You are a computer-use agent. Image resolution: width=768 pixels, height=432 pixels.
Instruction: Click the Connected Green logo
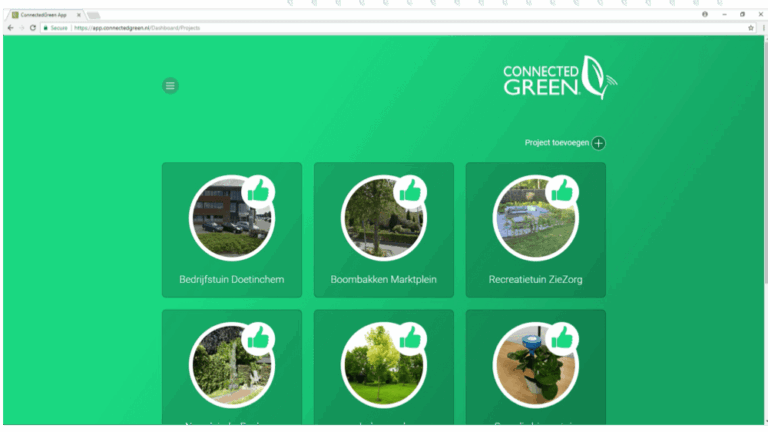click(x=560, y=78)
